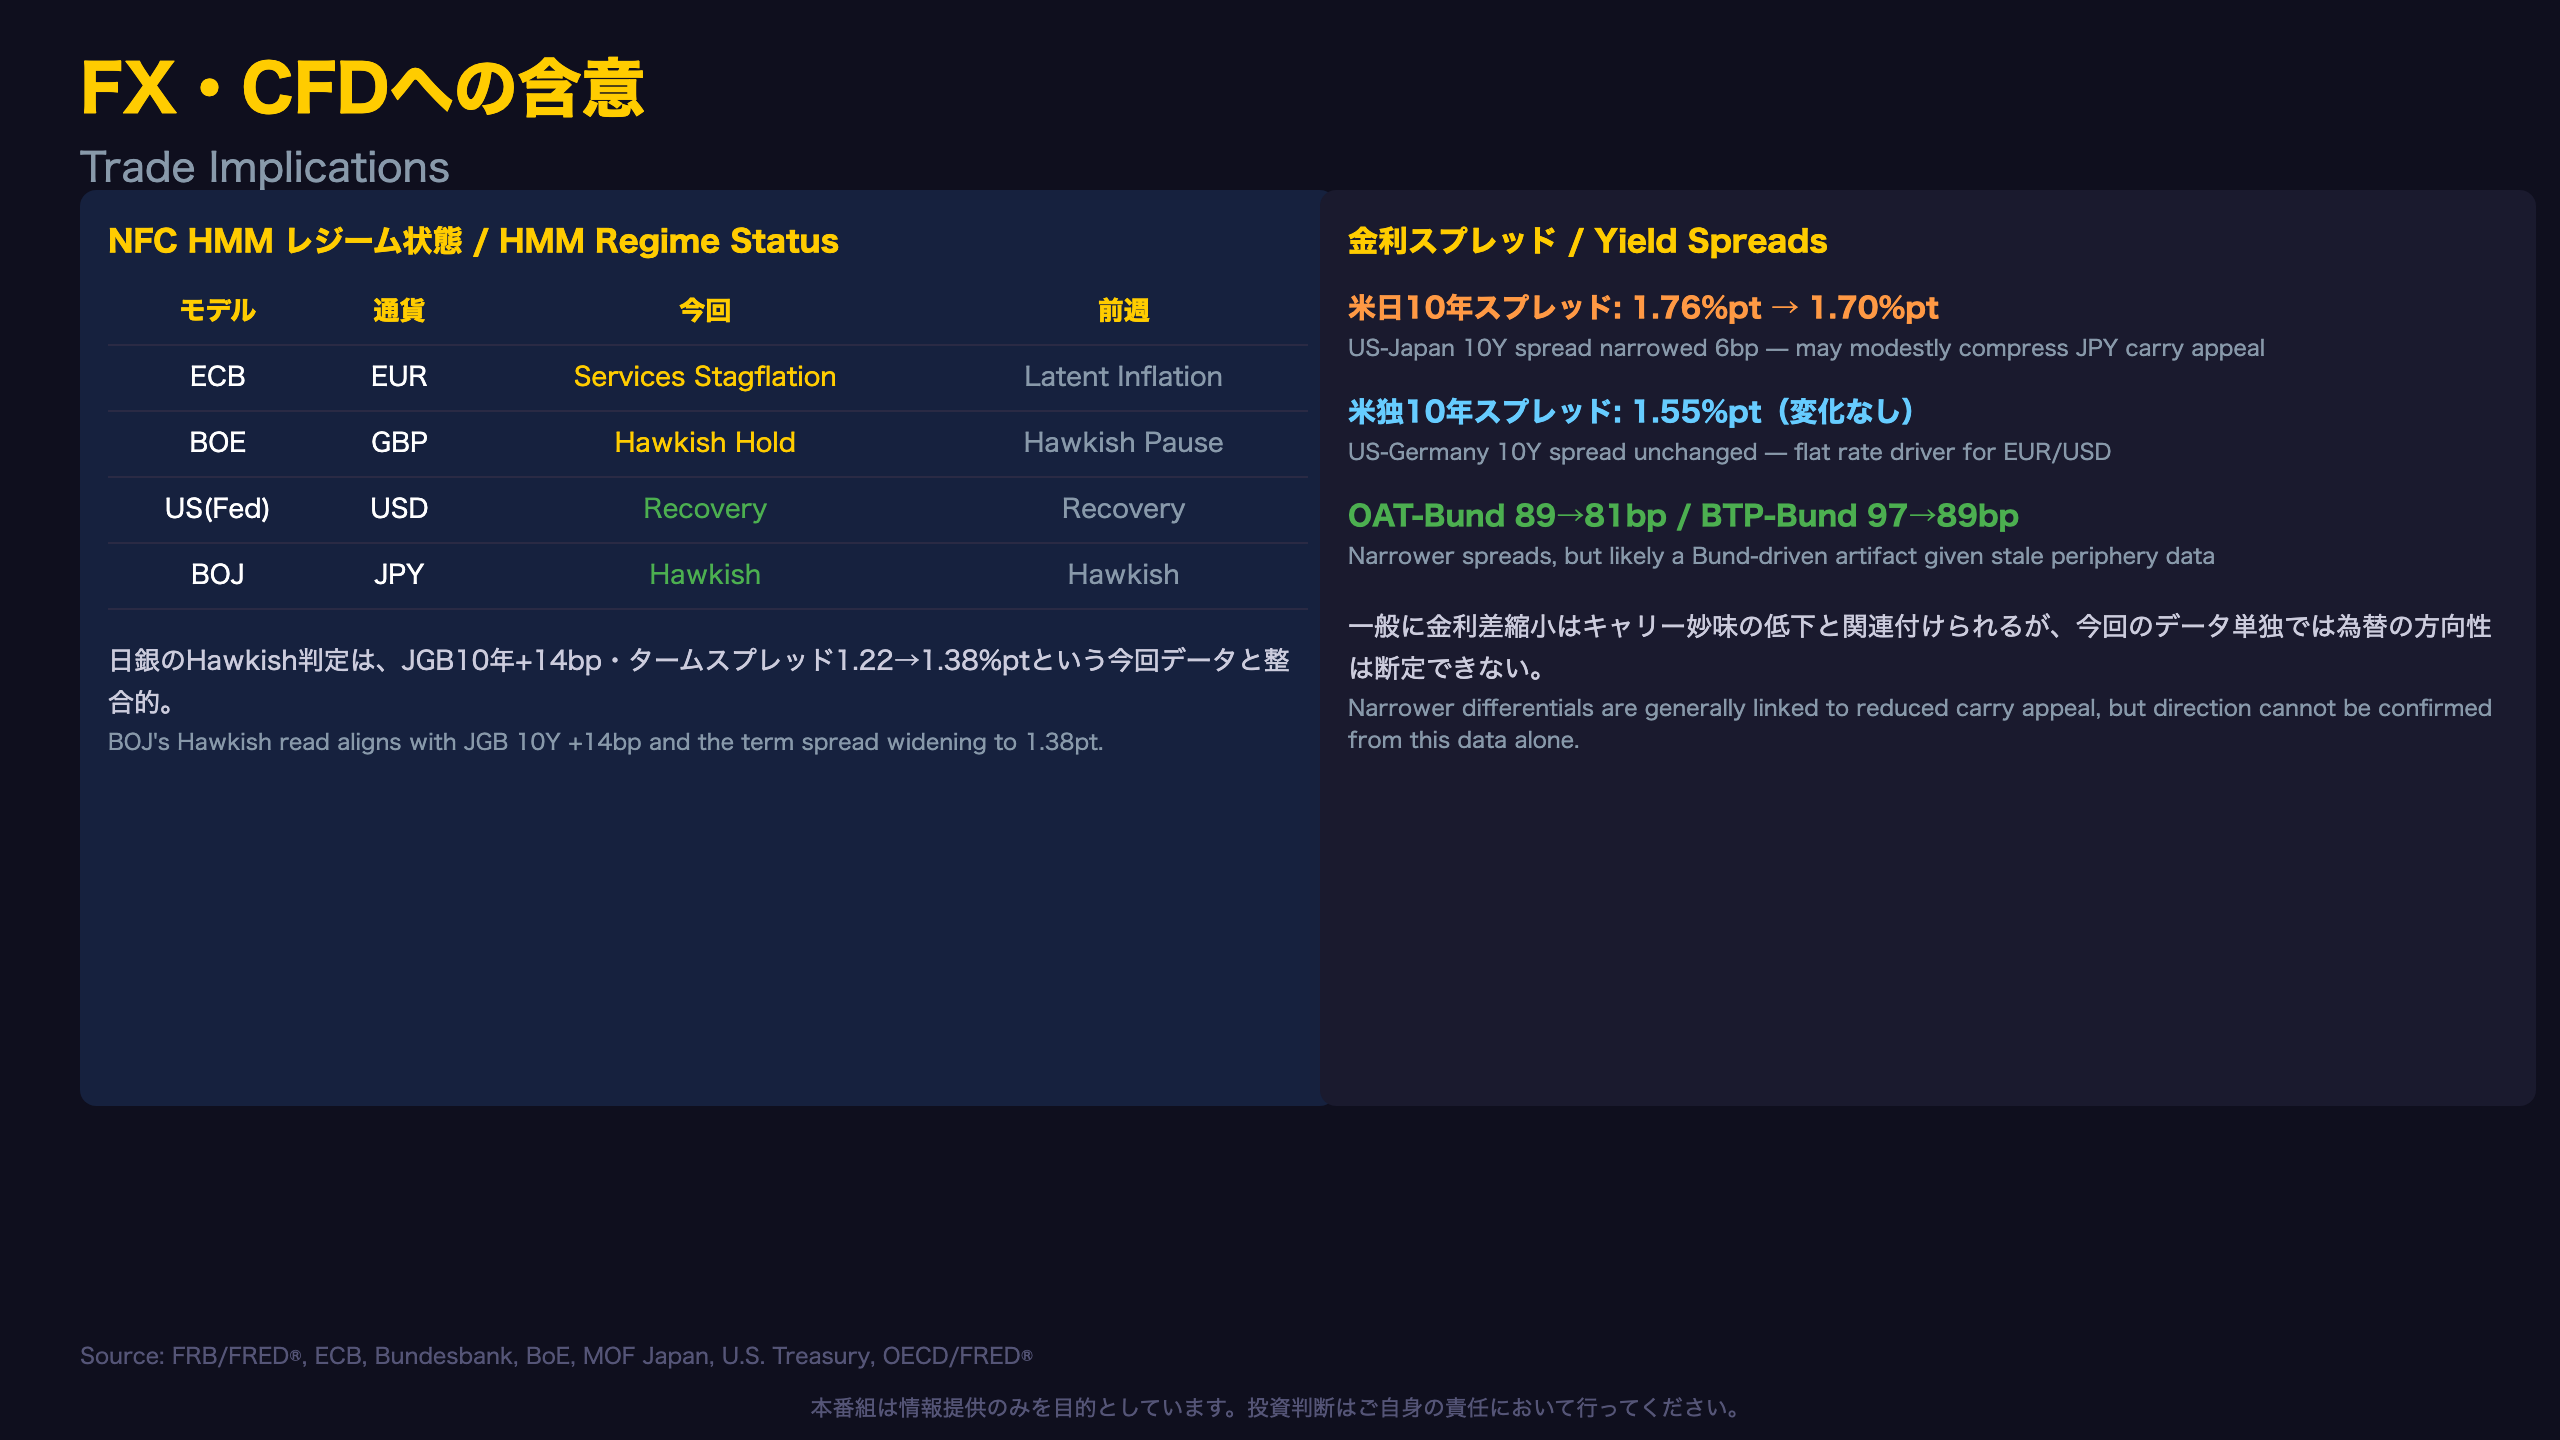The image size is (2560, 1440).
Task: Click the title 'FX・CFDへの含意'
Action: click(x=362, y=88)
